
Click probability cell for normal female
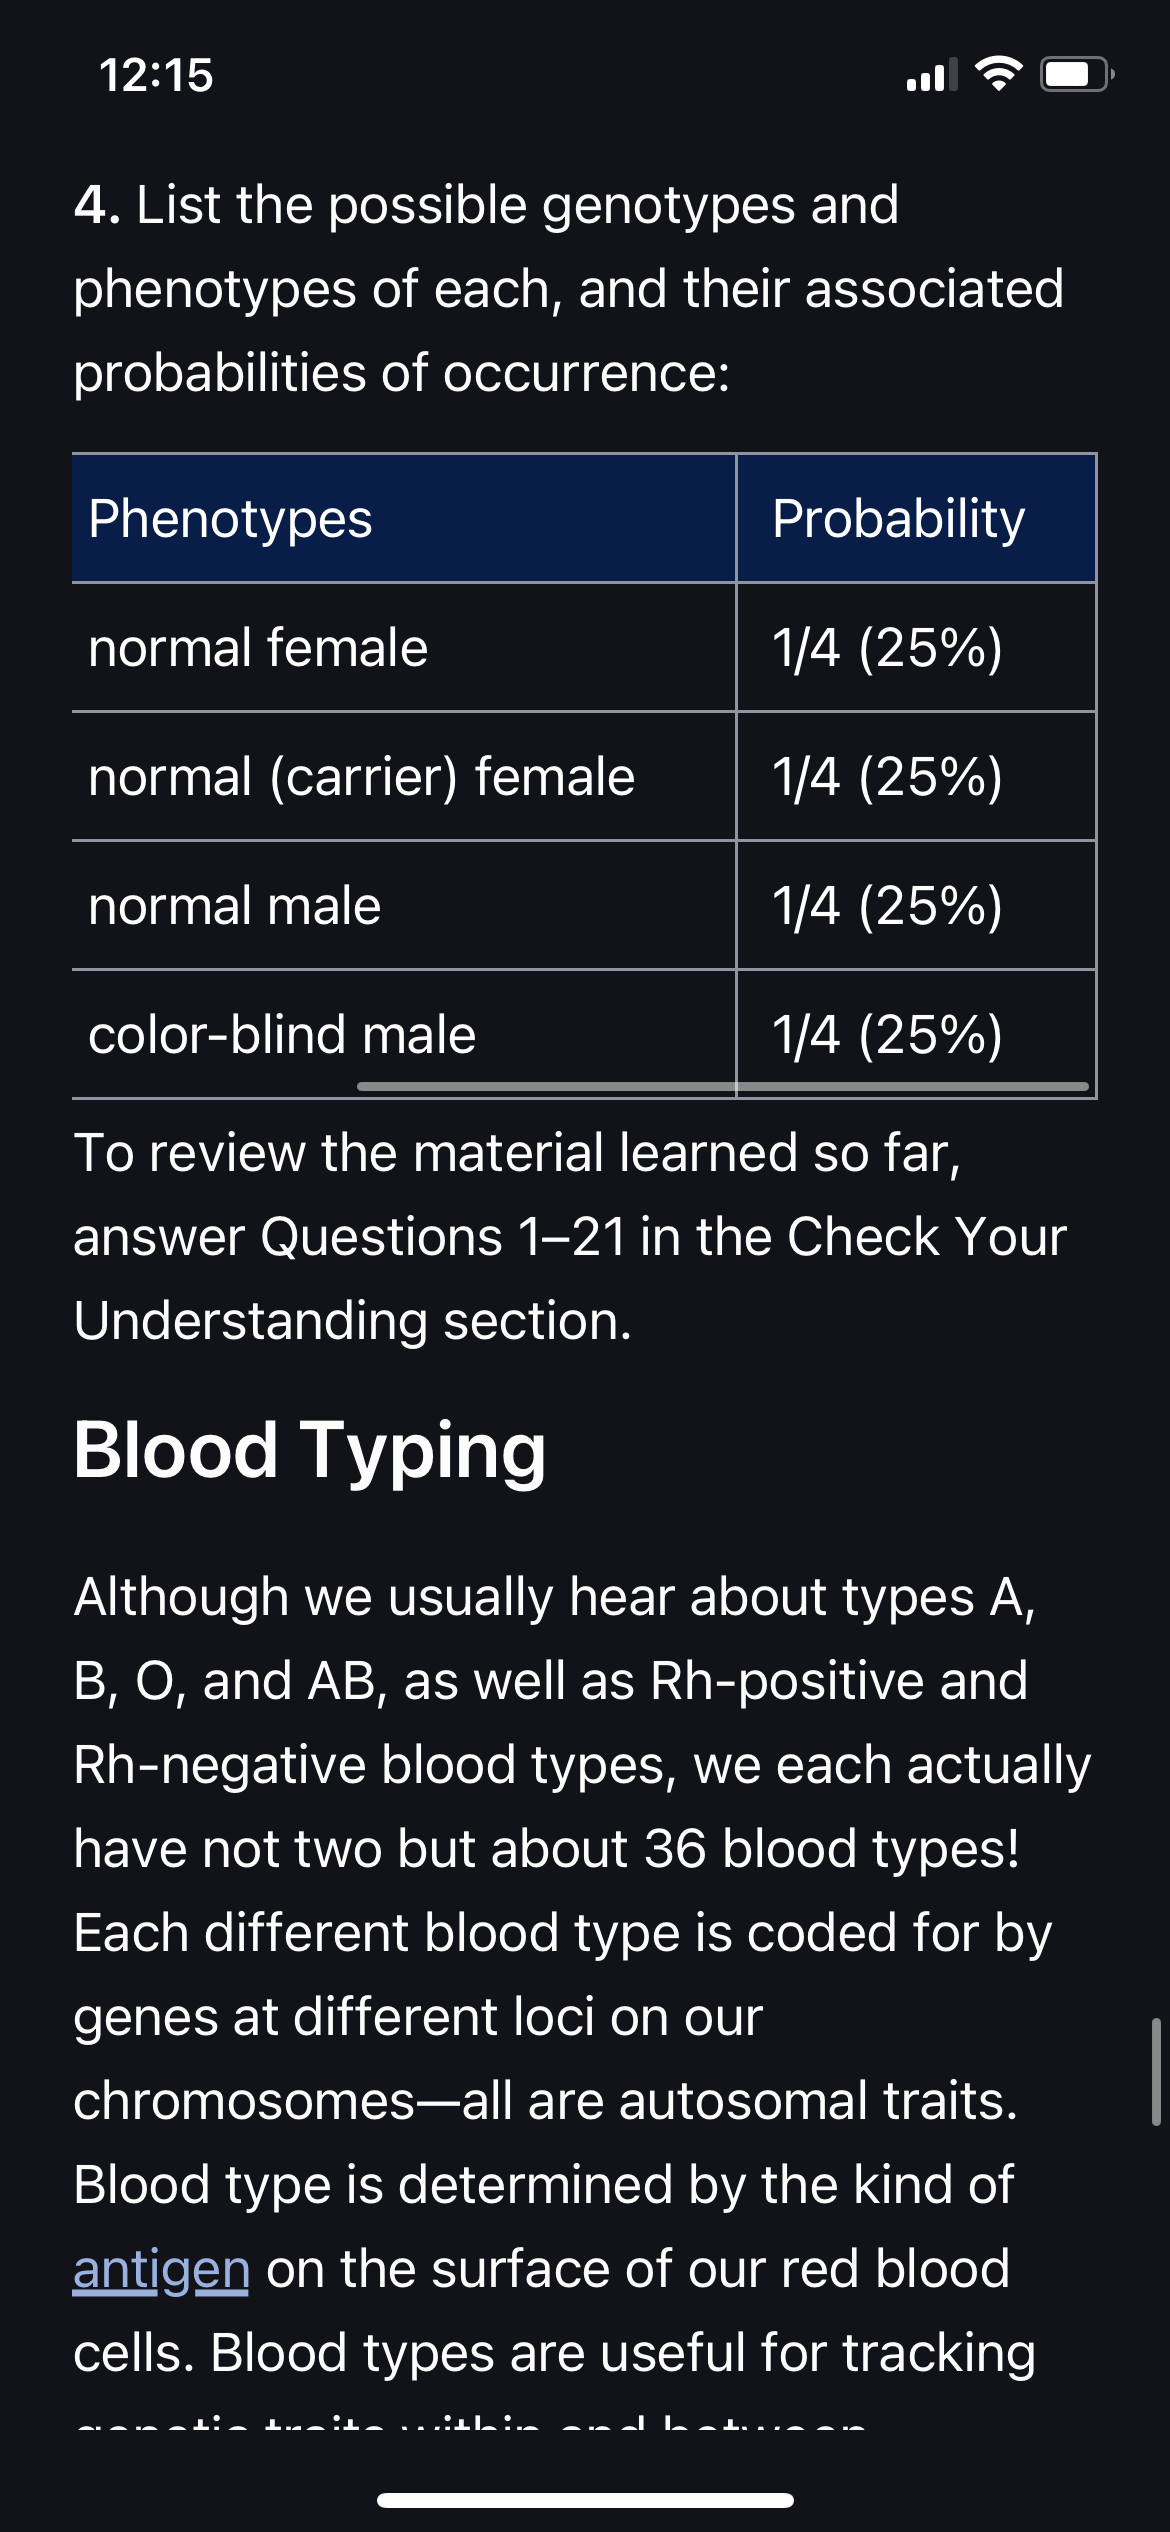tap(916, 647)
